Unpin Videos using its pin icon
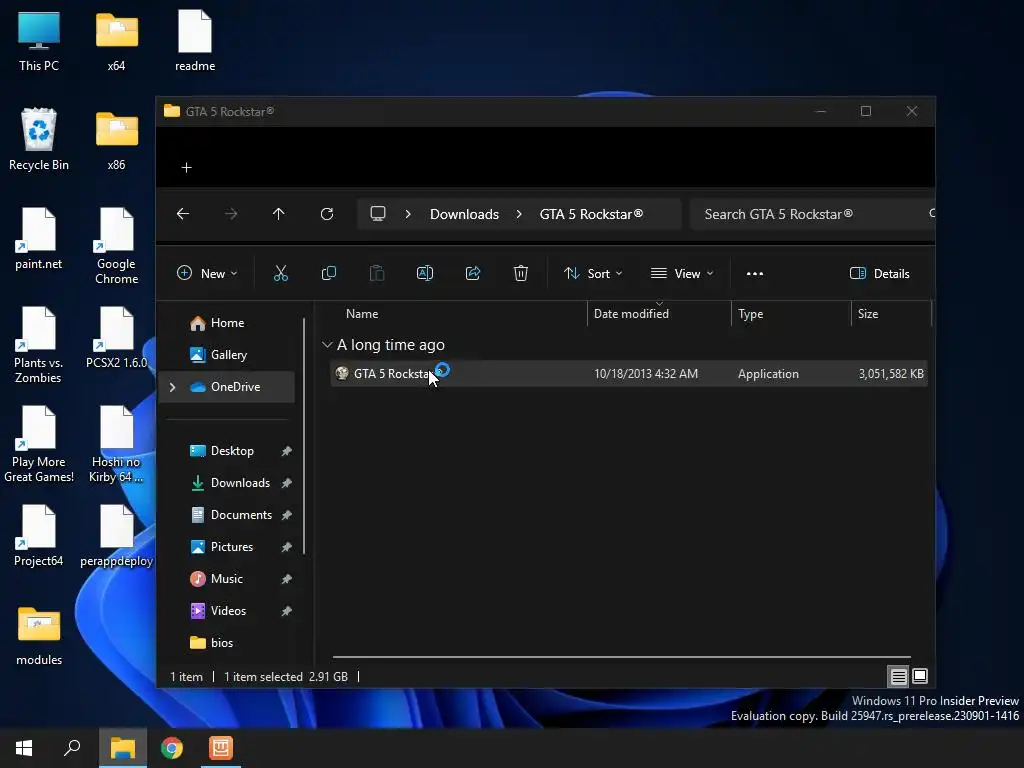Image resolution: width=1024 pixels, height=768 pixels. pos(286,611)
